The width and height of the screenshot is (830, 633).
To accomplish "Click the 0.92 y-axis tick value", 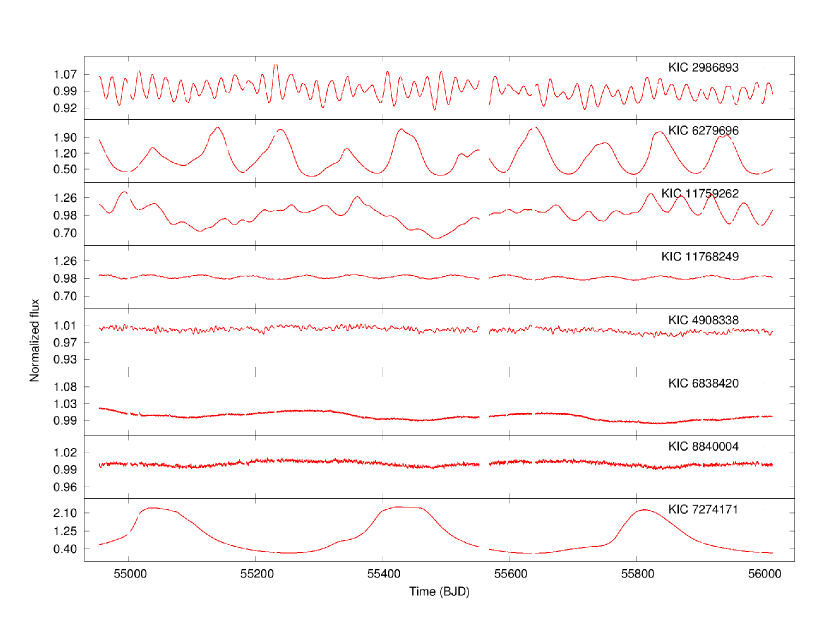I will tap(65, 108).
